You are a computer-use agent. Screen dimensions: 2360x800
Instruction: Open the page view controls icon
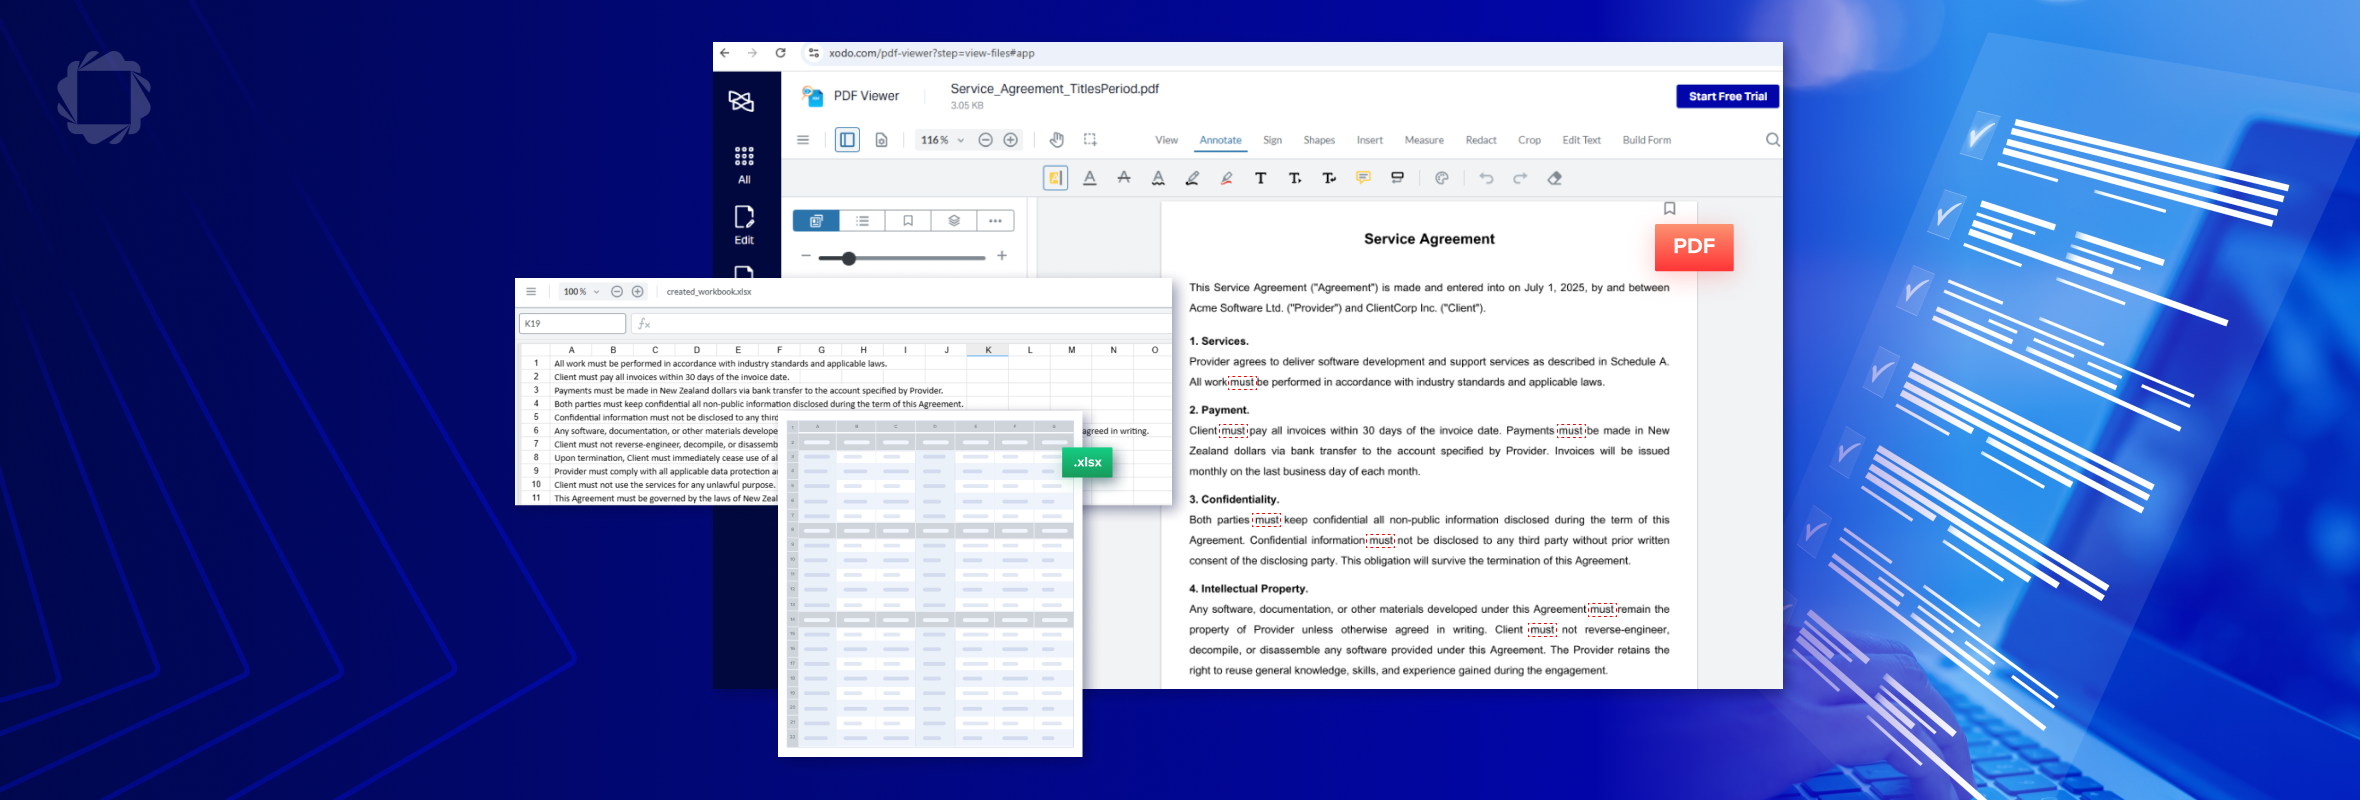click(882, 140)
